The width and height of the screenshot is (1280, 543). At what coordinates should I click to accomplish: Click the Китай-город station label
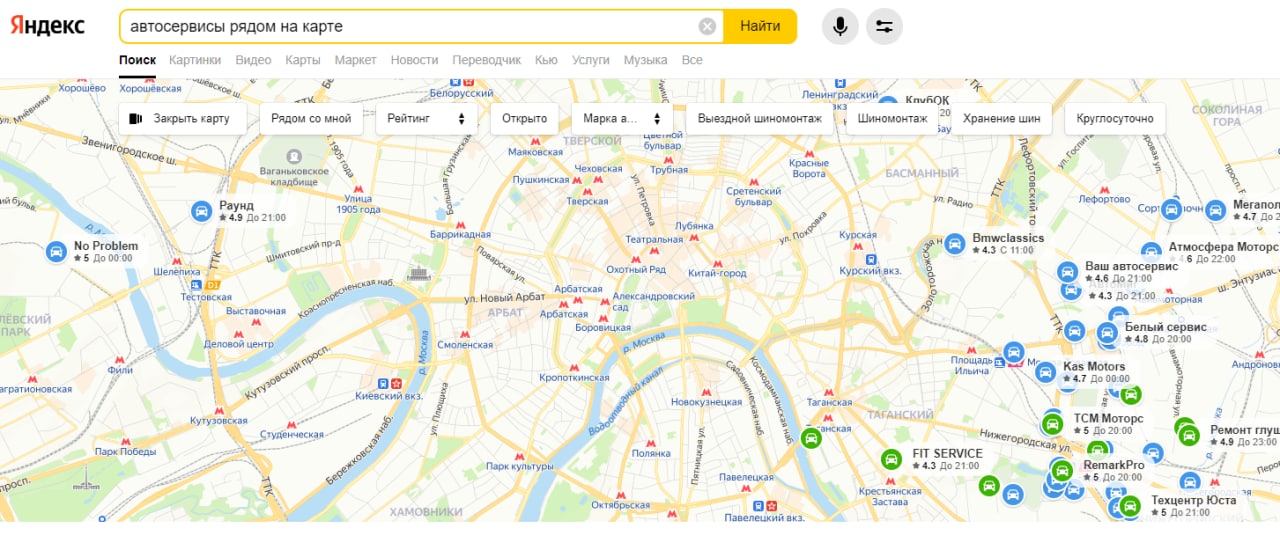(717, 274)
